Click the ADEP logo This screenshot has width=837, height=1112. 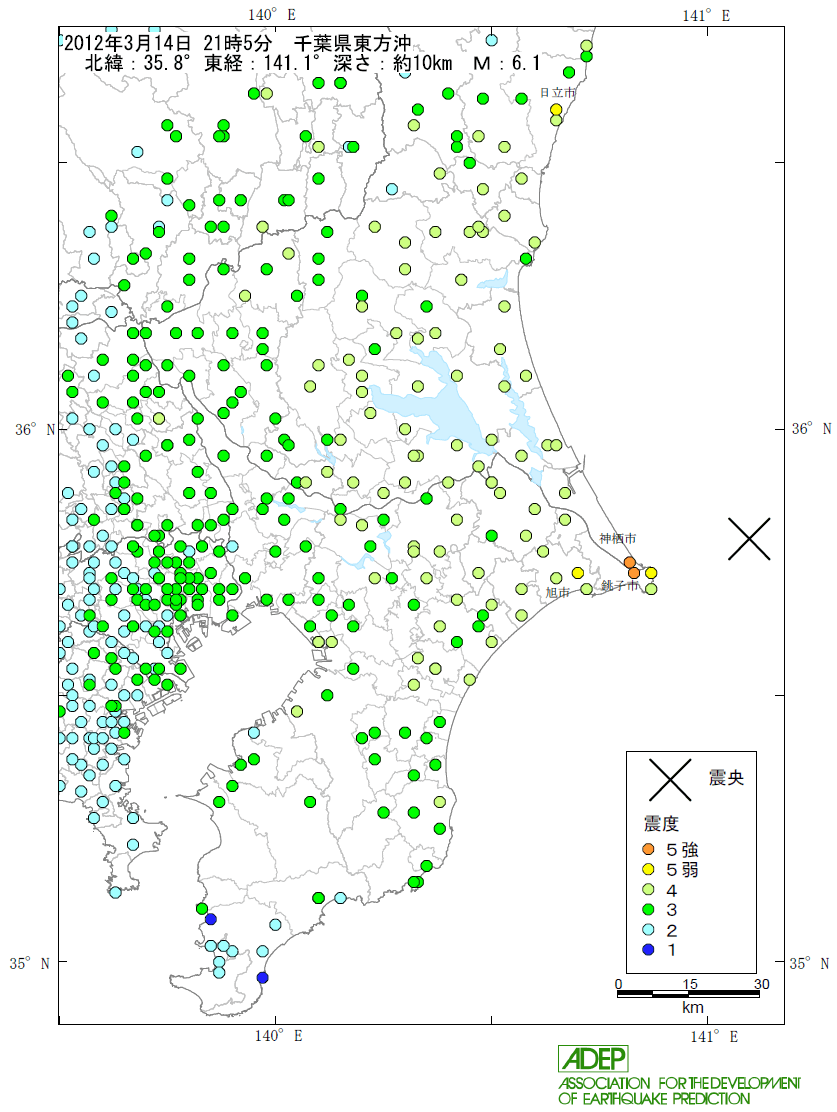[594, 1059]
